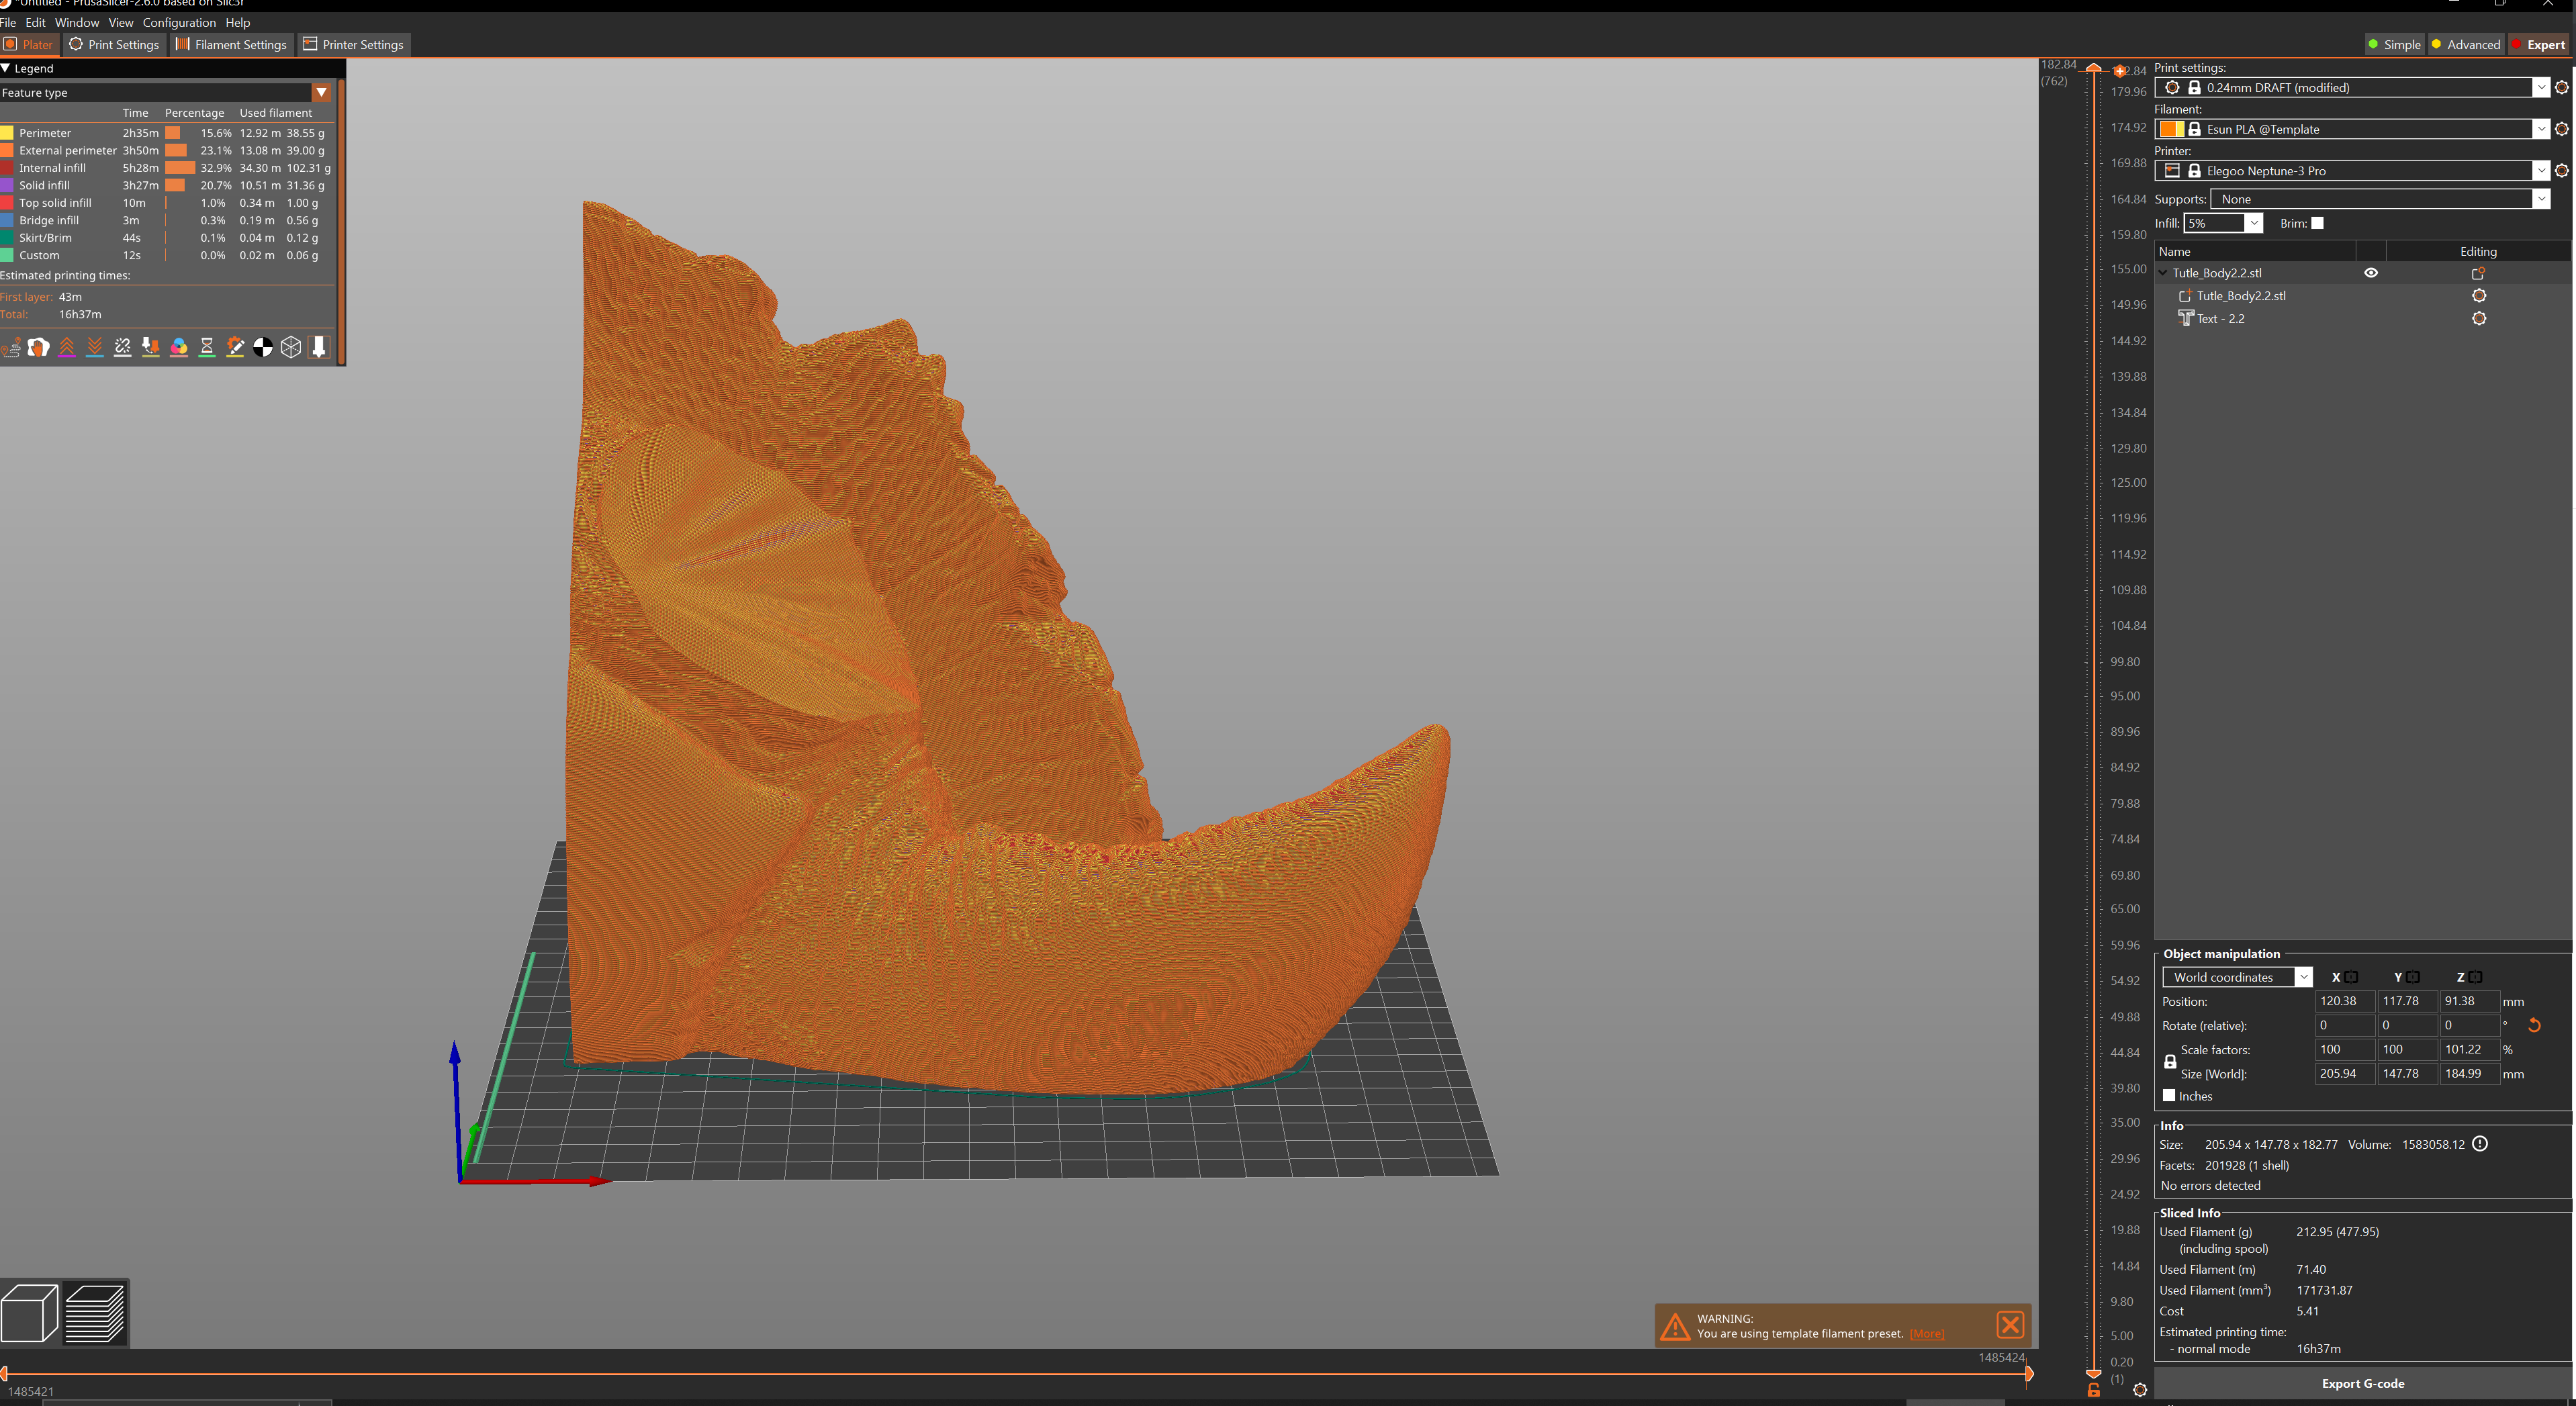Open the Configuration menu

point(179,22)
